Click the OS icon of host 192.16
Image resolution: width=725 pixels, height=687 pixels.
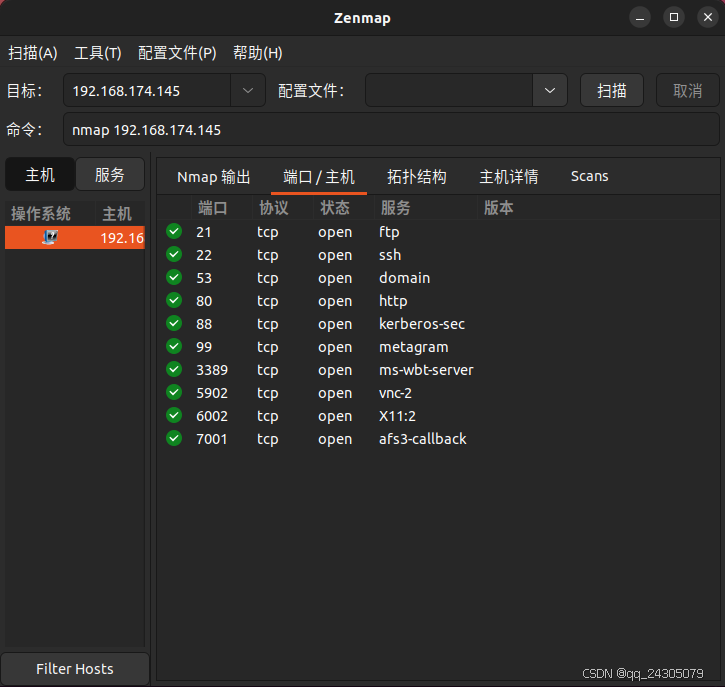pos(50,238)
